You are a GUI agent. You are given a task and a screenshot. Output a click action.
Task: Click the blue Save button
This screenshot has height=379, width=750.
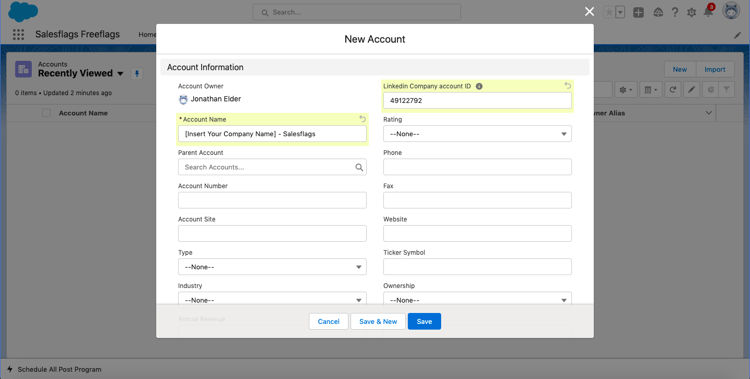pos(424,322)
